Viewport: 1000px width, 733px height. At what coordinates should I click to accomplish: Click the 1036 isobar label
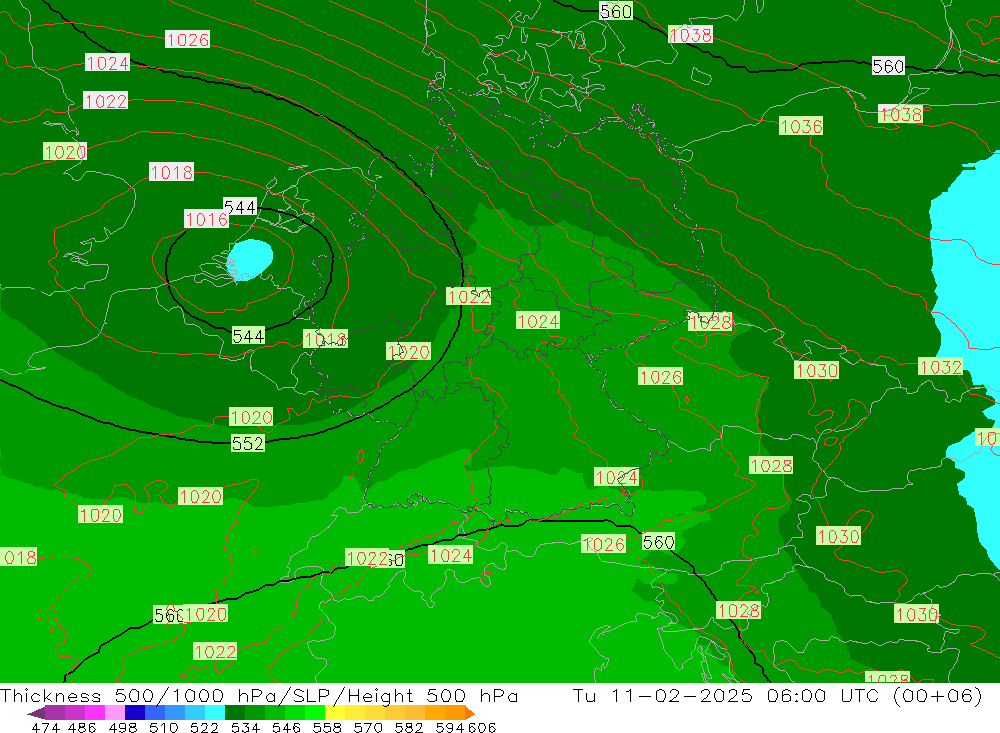pyautogui.click(x=801, y=126)
